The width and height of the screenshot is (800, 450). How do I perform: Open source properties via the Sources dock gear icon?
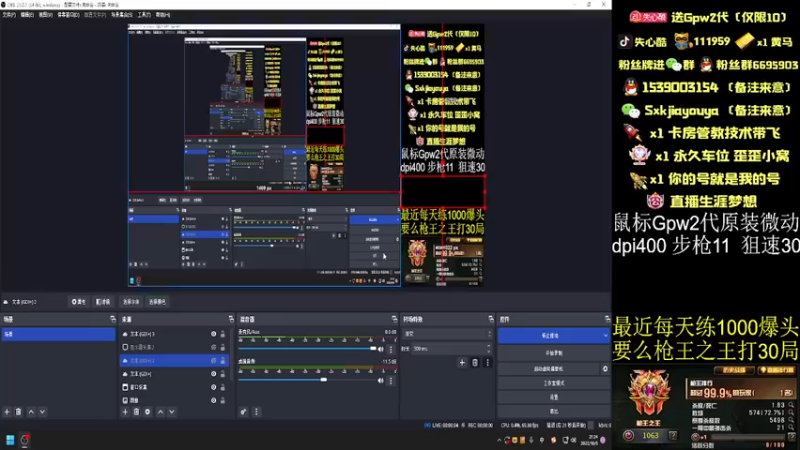click(x=147, y=412)
